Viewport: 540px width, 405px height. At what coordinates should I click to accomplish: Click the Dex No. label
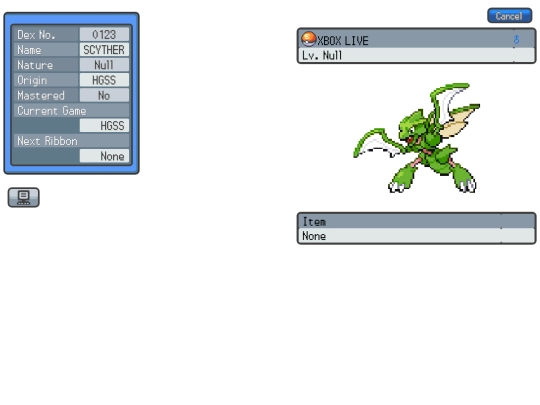tap(36, 34)
